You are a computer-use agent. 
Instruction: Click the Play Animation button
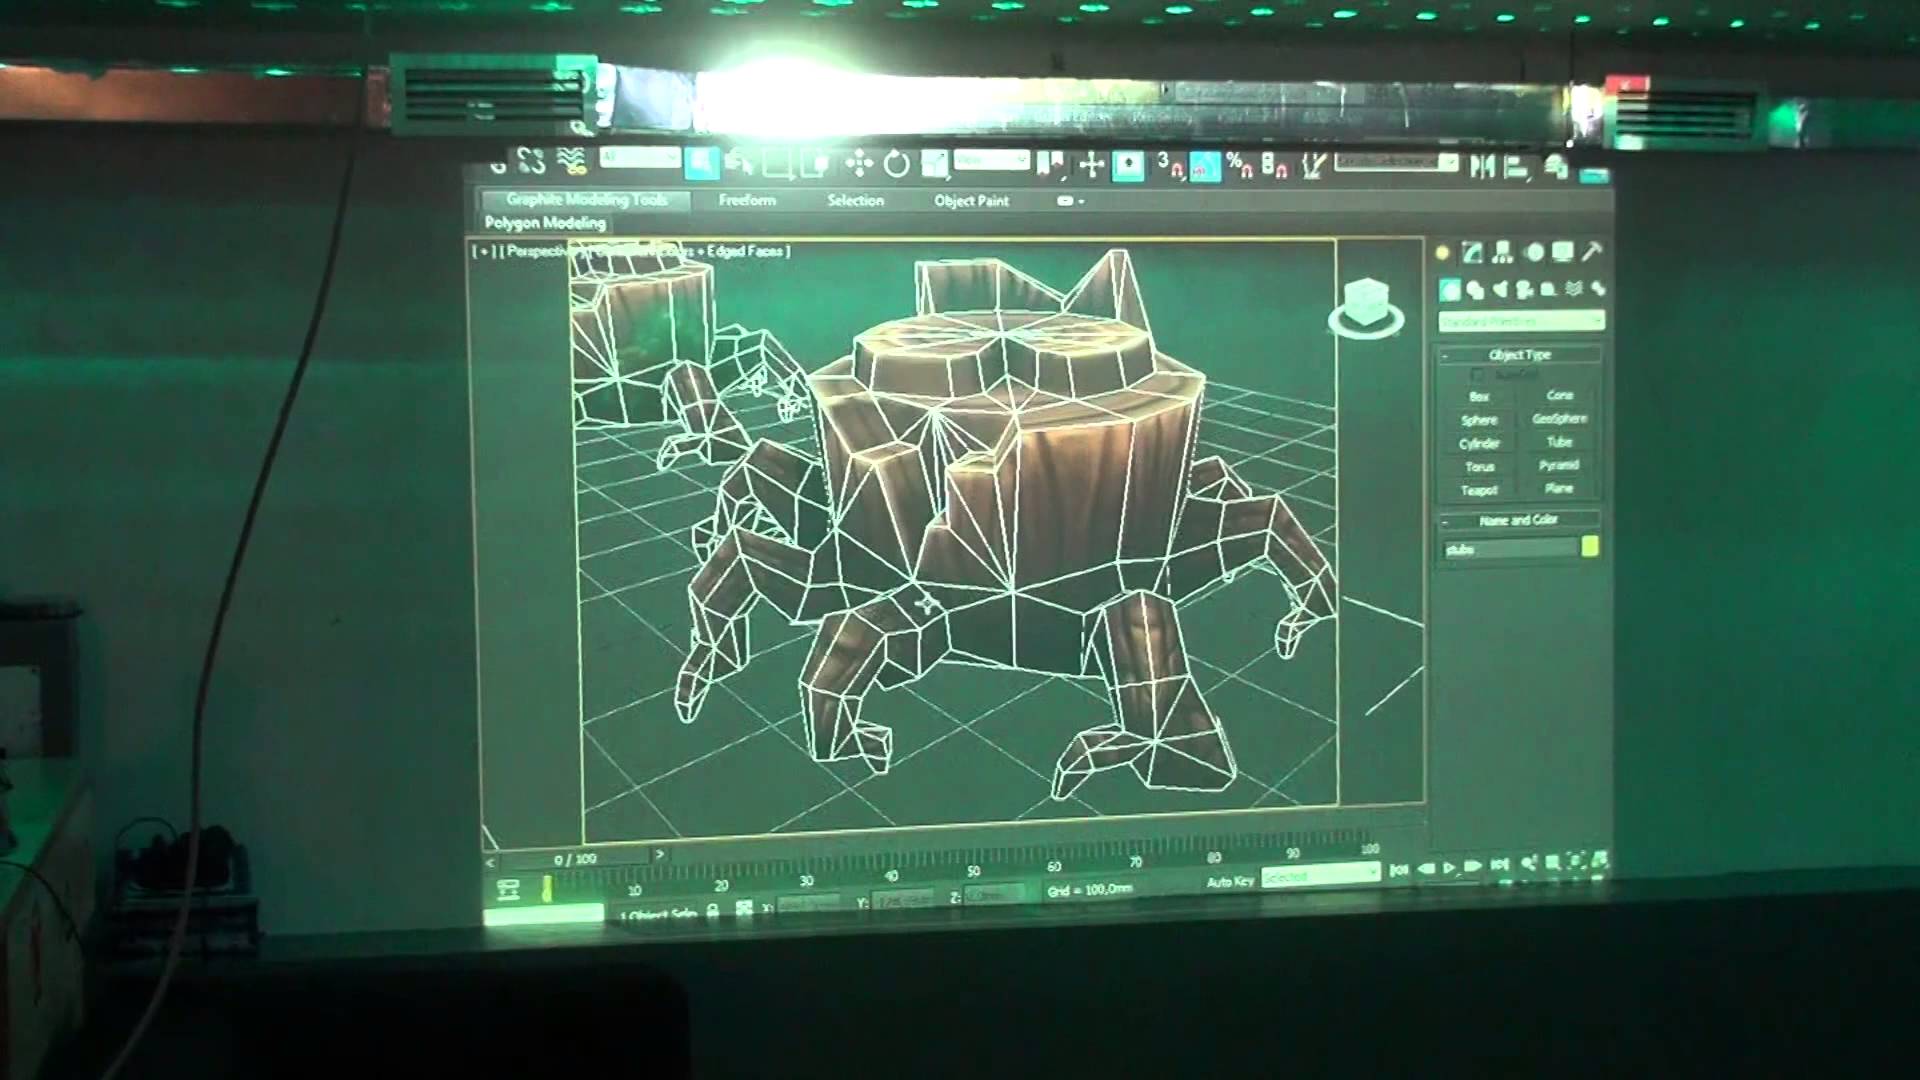(1449, 868)
